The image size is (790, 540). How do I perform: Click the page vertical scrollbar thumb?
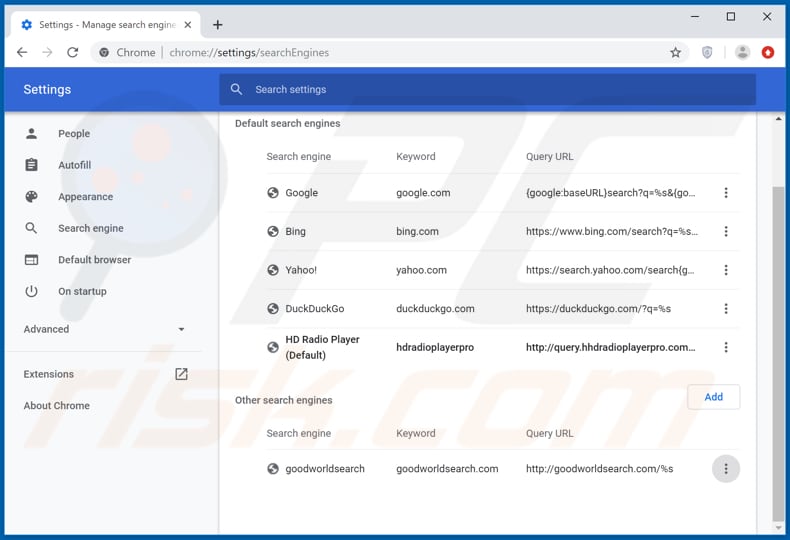[778, 354]
